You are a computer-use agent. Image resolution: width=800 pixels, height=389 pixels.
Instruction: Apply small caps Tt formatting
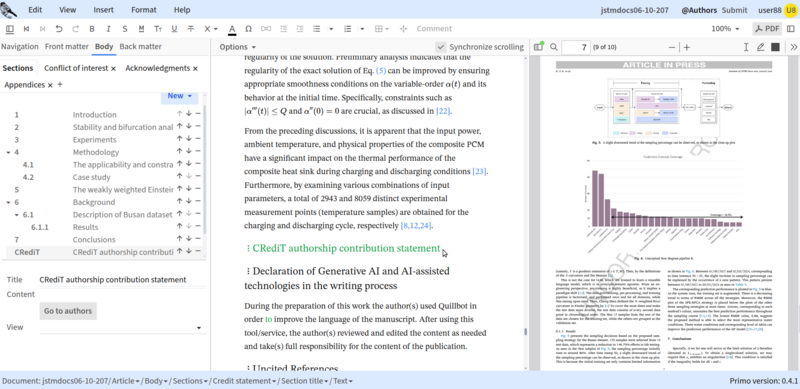point(158,29)
